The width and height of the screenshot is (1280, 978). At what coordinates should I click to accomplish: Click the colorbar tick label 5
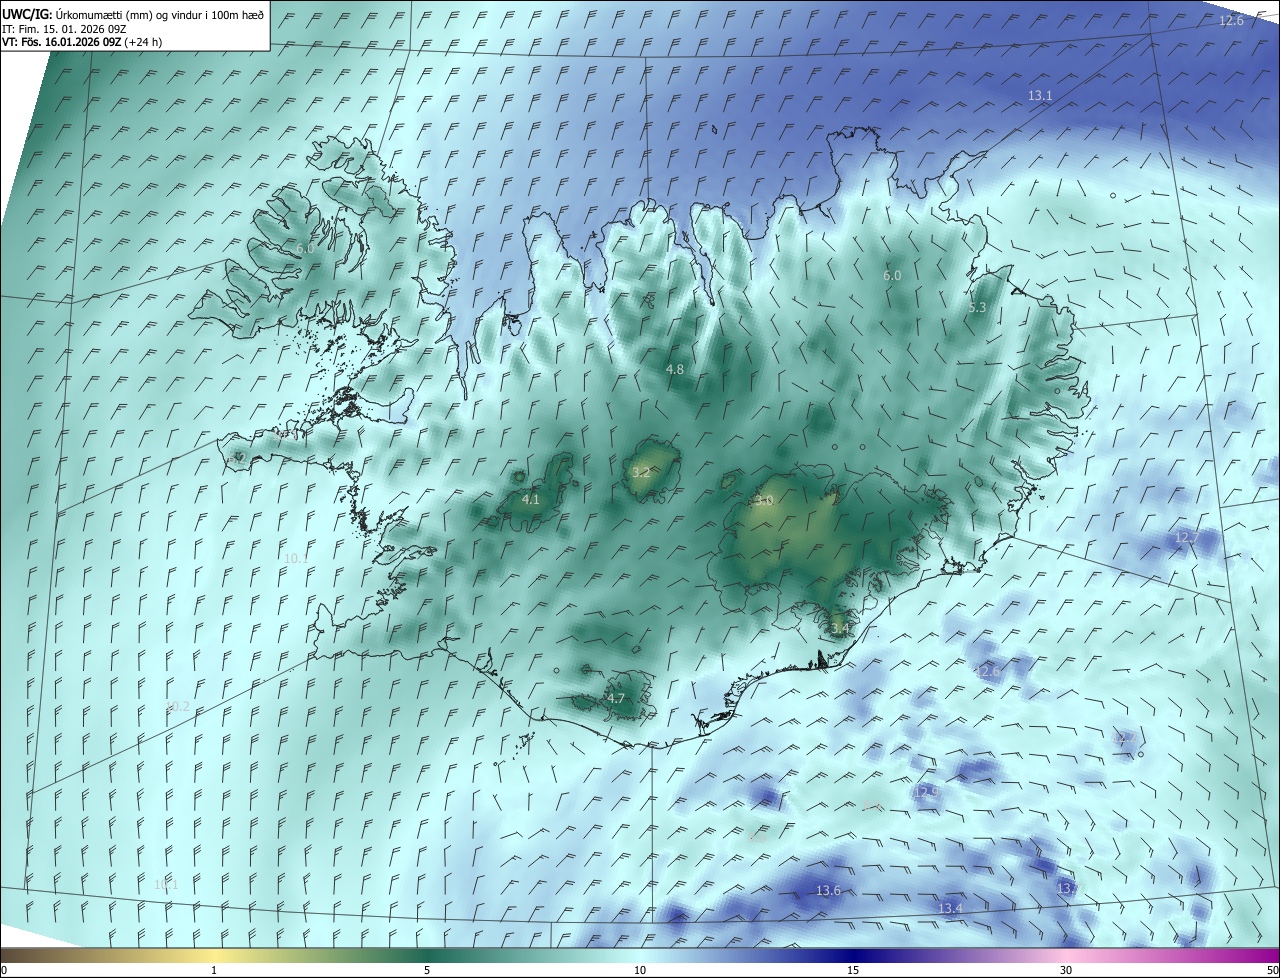click(427, 970)
